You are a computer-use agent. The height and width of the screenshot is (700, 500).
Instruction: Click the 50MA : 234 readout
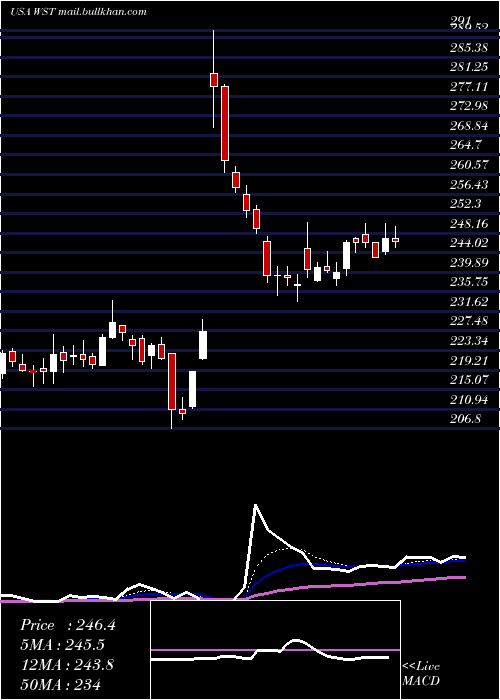coord(60,684)
